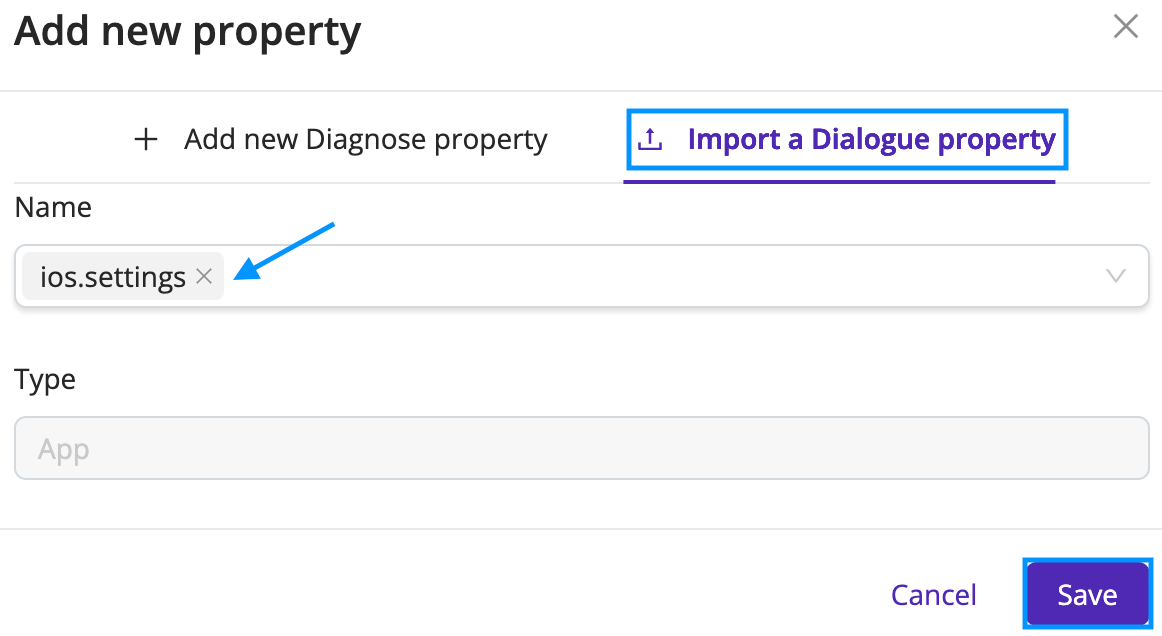
Task: Click the Dialogue word in second tab
Action: [x=870, y=139]
